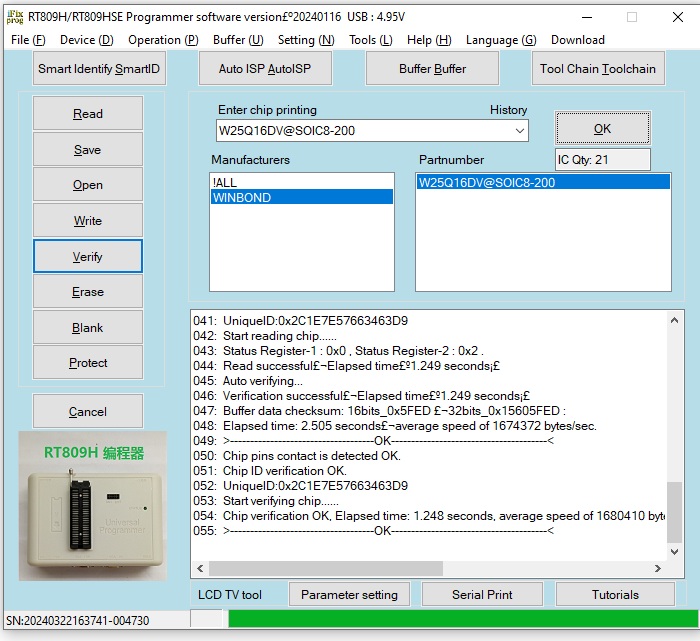This screenshot has height=641, width=700.
Task: Click log line 050 Chip pins contact
Action: coord(297,456)
